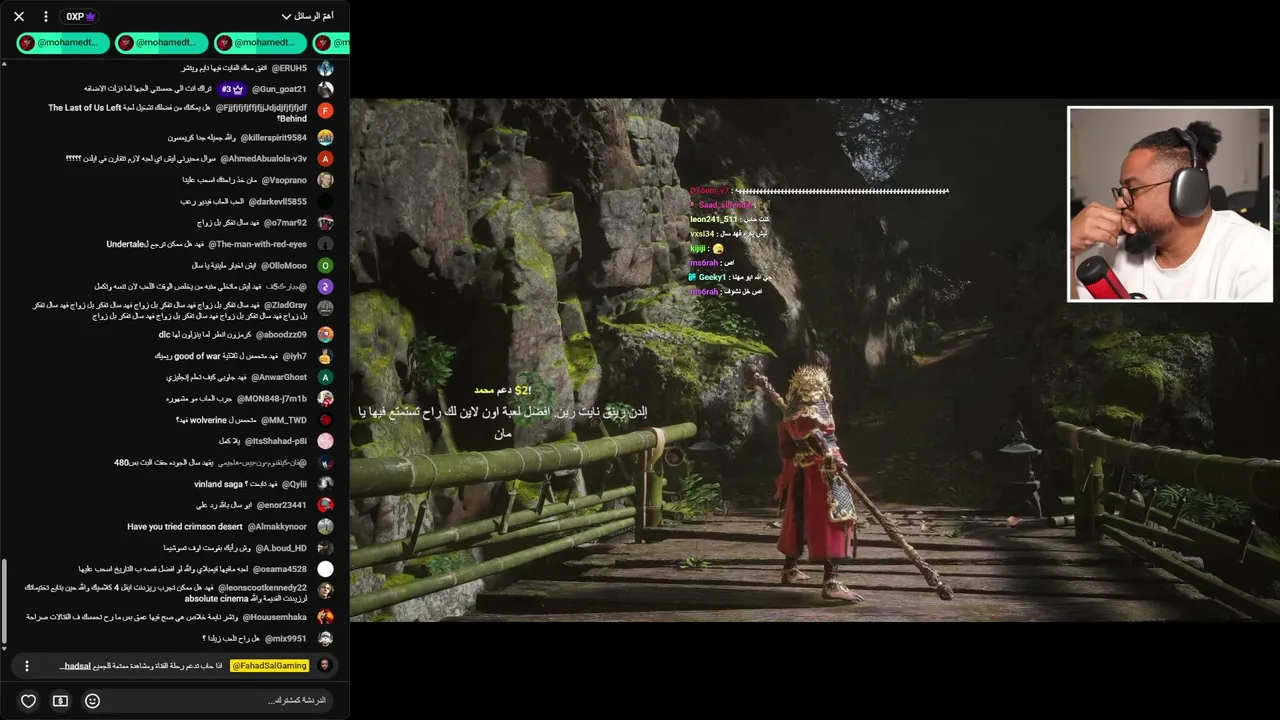Open the @killerspirit9584 user avatar
This screenshot has width=1280, height=720.
[x=325, y=137]
